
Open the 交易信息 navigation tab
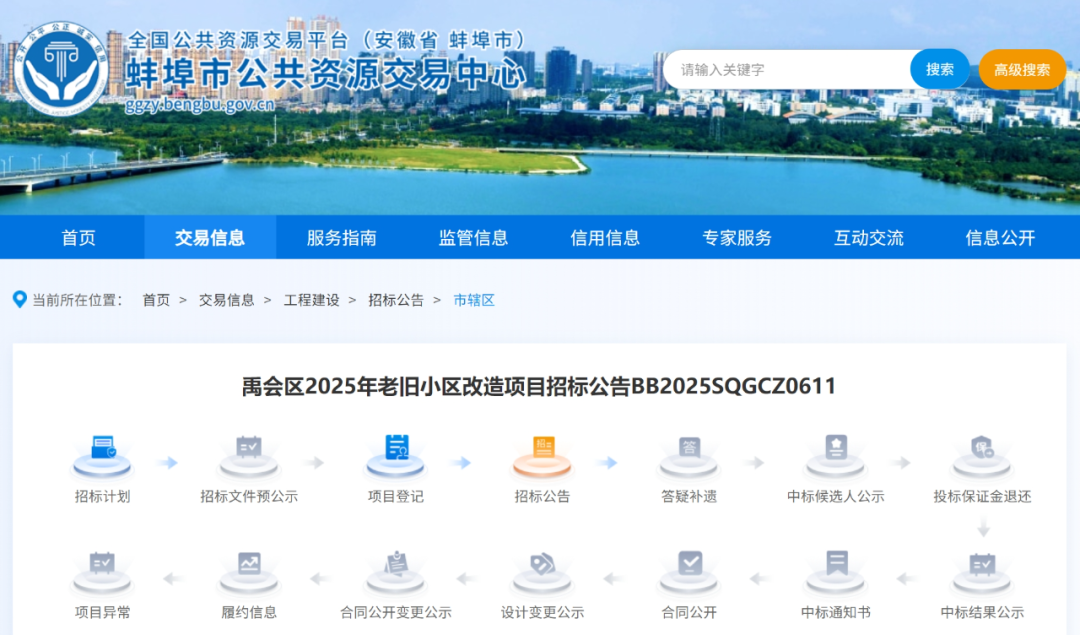[x=210, y=238]
